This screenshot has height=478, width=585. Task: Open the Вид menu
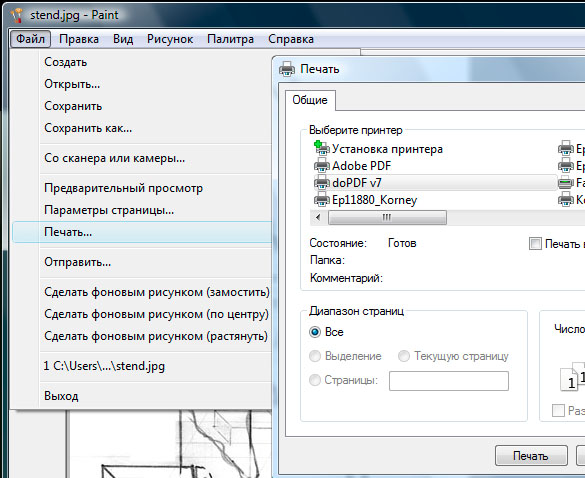pyautogui.click(x=123, y=39)
